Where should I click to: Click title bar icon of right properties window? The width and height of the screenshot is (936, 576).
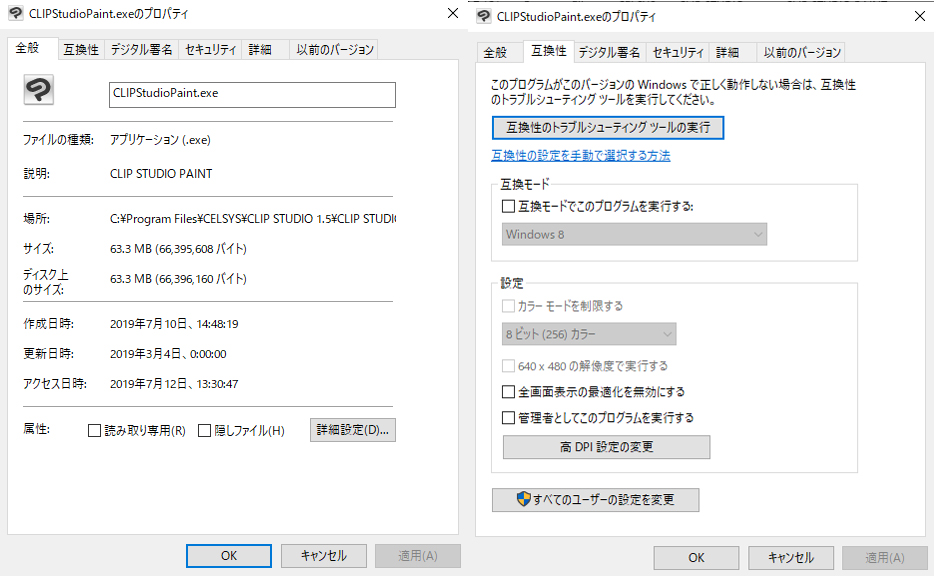click(484, 16)
